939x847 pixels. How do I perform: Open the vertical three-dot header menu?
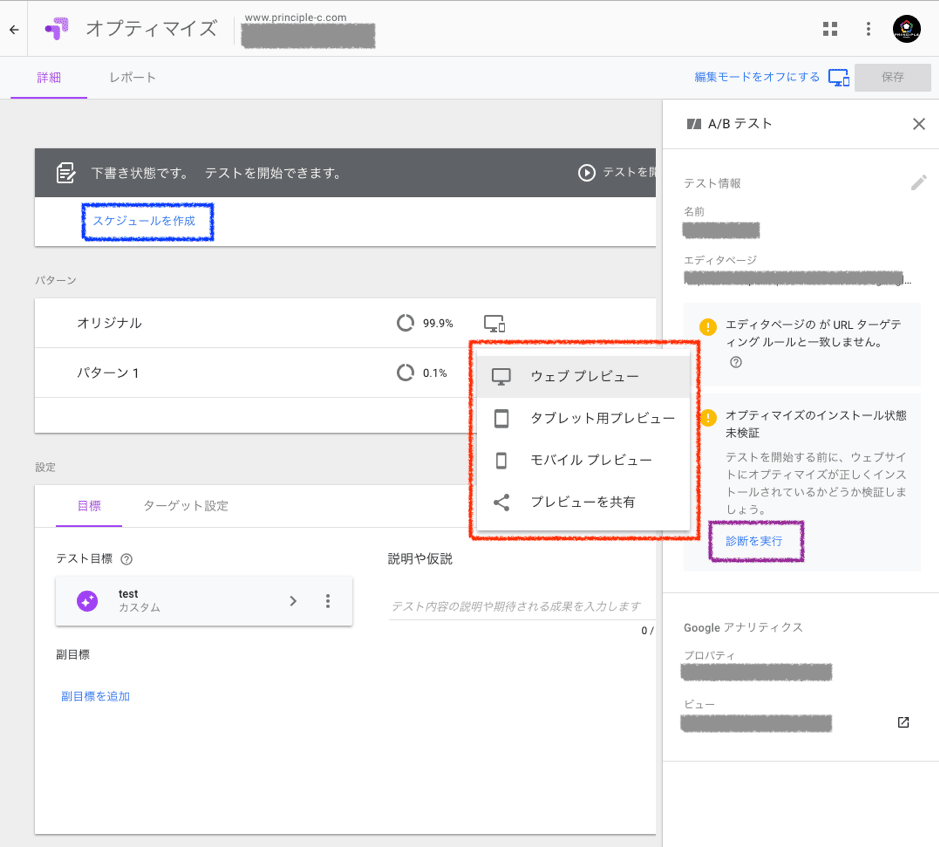(x=868, y=29)
